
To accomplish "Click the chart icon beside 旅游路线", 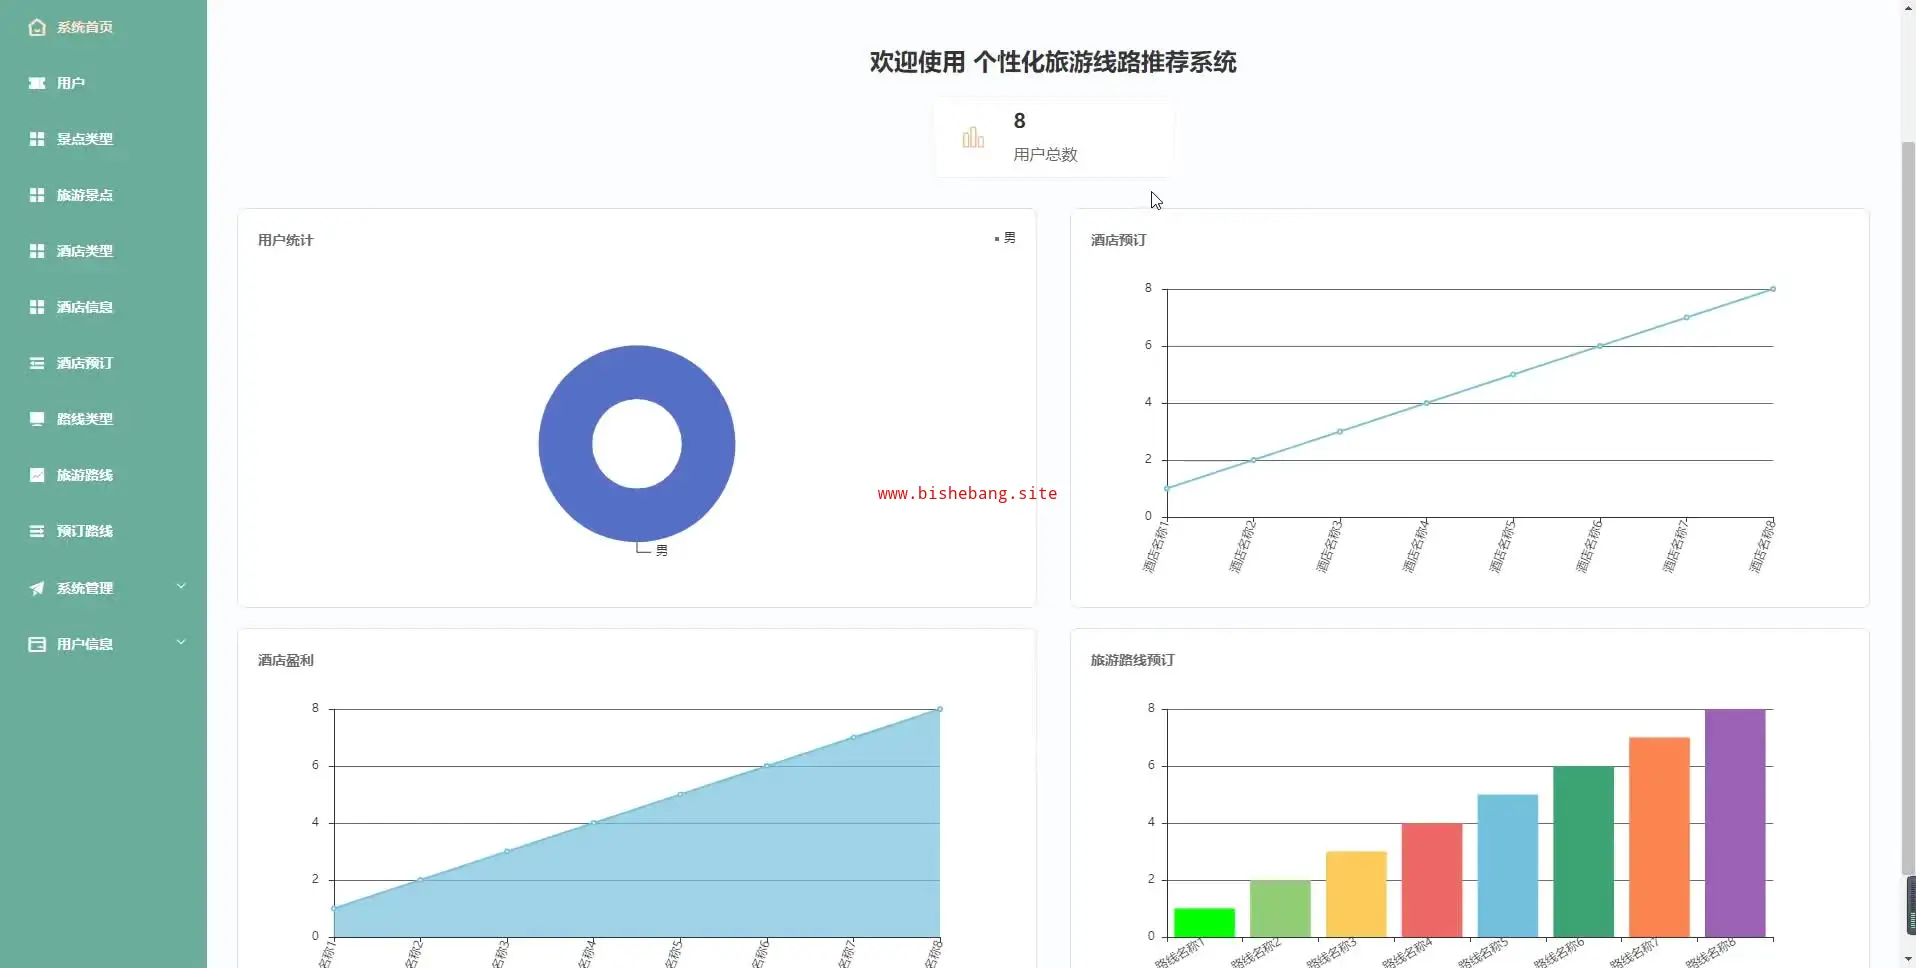I will tap(37, 475).
